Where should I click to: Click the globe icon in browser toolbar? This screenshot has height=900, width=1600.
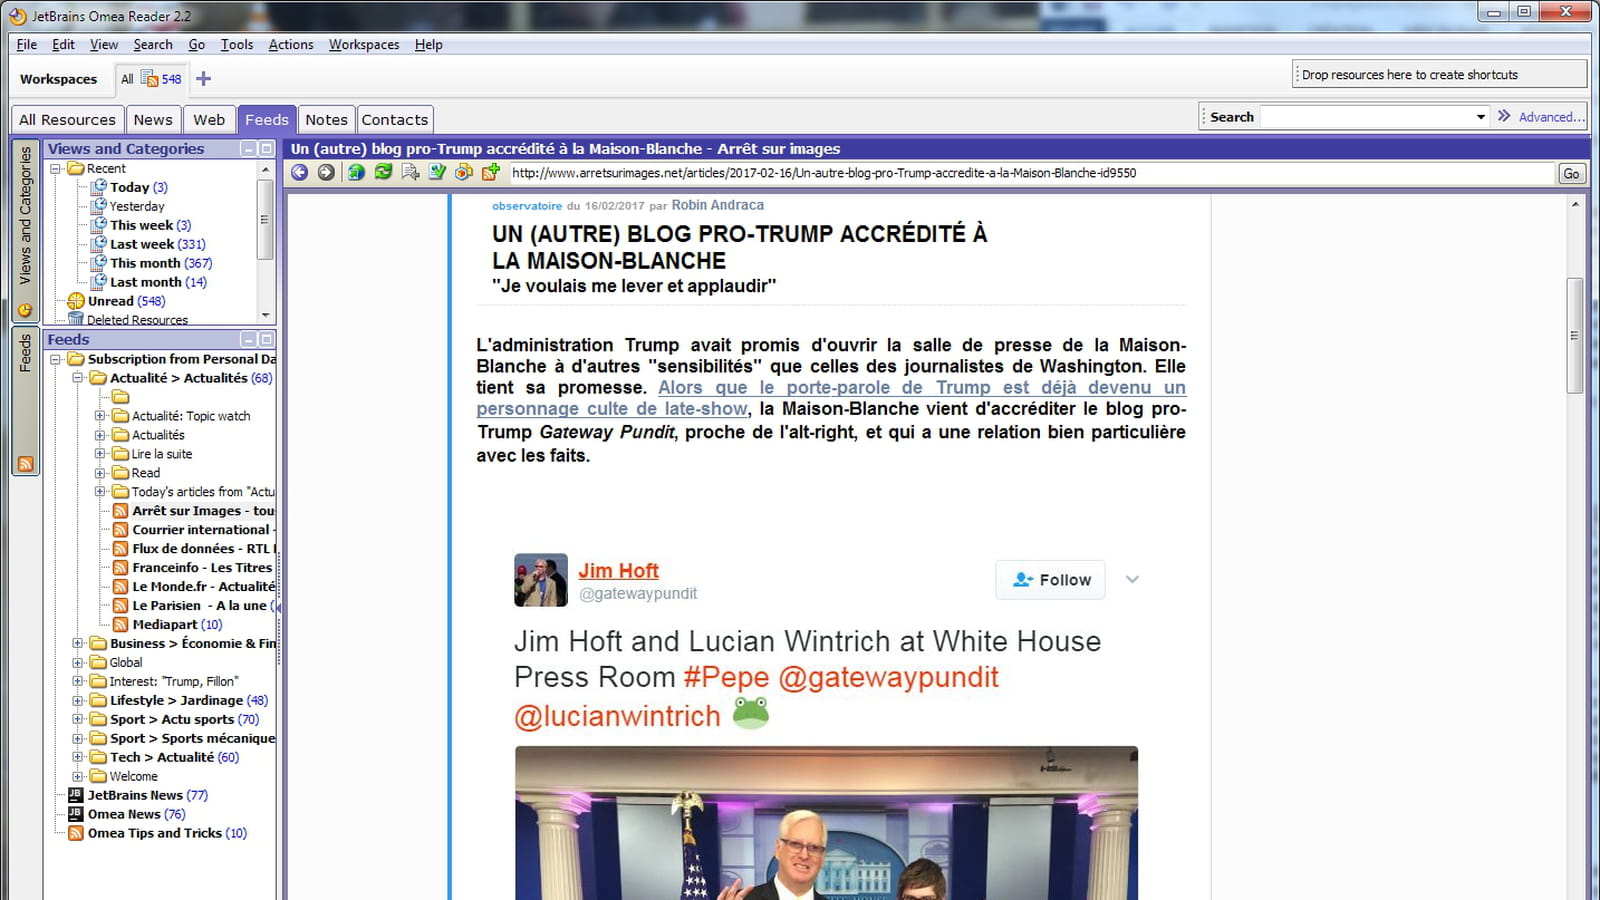click(356, 173)
